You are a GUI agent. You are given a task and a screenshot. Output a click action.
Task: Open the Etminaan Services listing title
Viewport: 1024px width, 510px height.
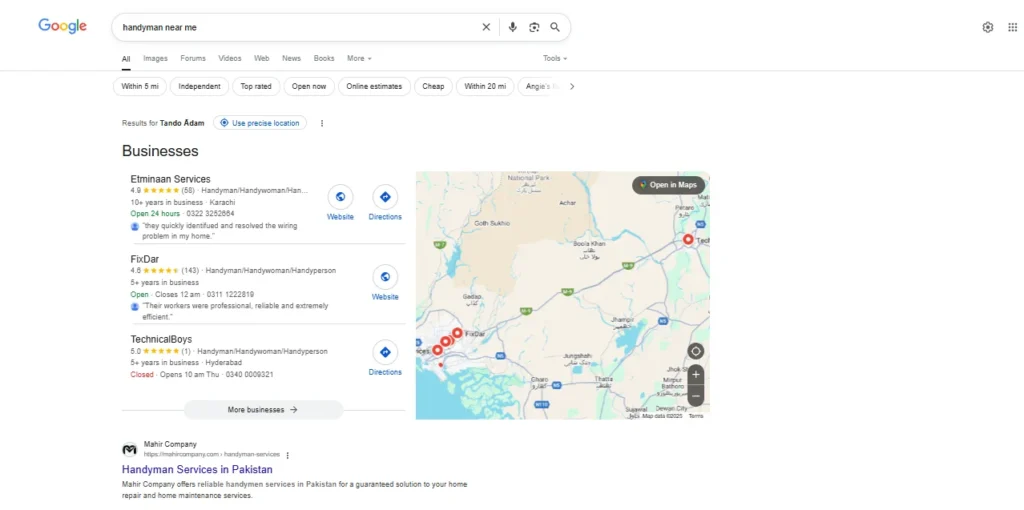[170, 179]
